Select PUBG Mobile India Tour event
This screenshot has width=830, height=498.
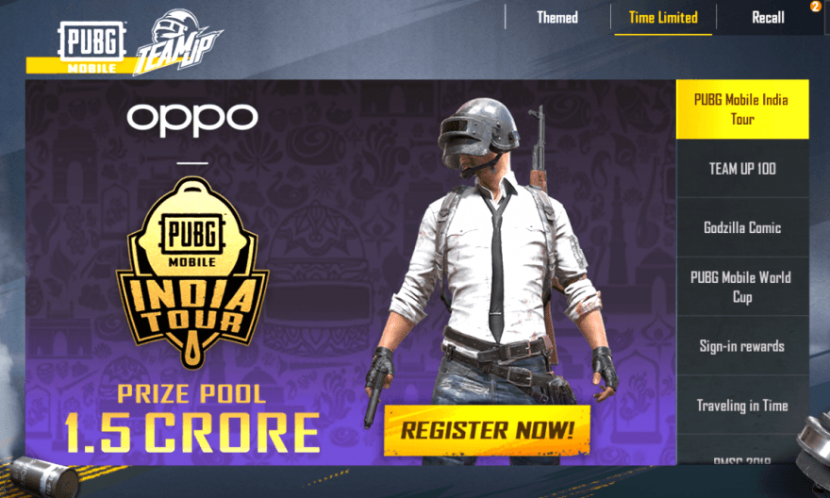pos(742,110)
